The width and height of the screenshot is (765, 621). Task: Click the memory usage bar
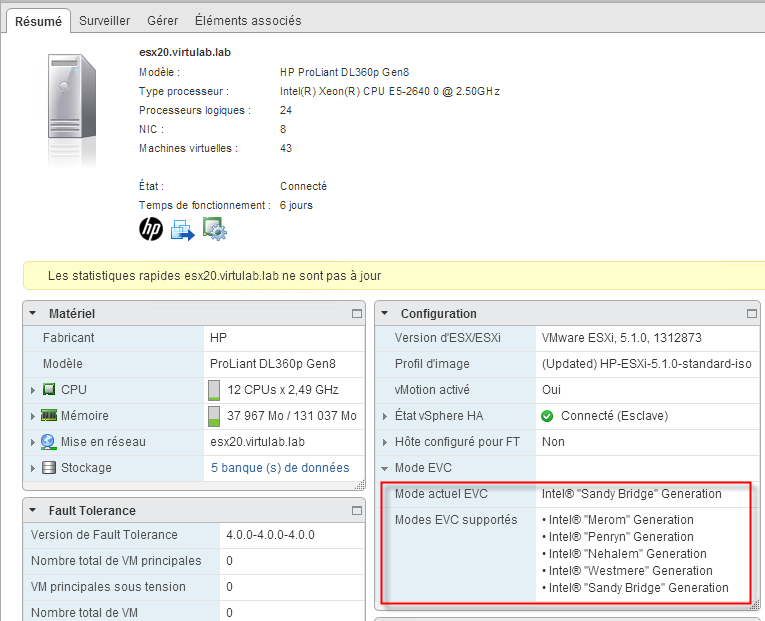pyautogui.click(x=214, y=416)
